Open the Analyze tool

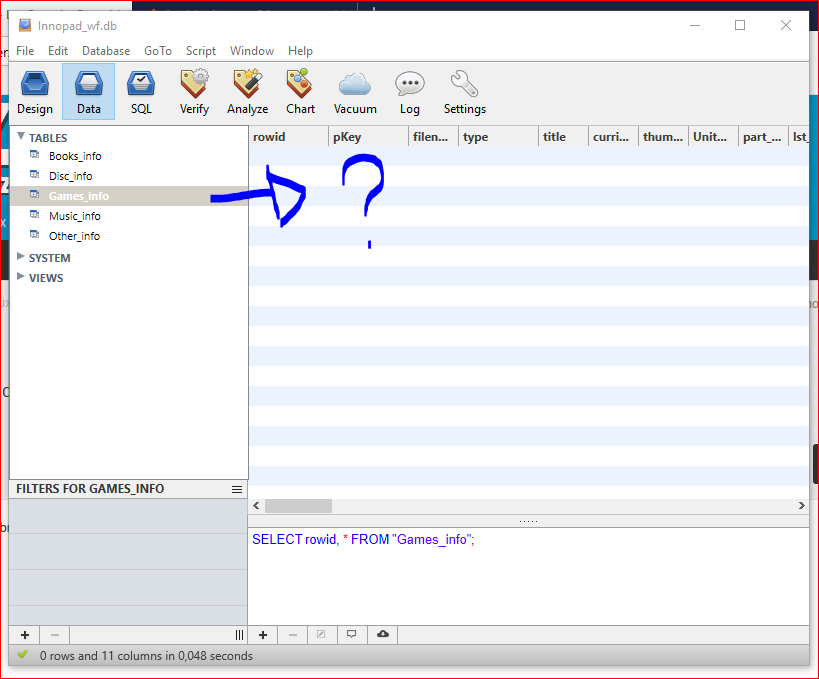[x=247, y=92]
